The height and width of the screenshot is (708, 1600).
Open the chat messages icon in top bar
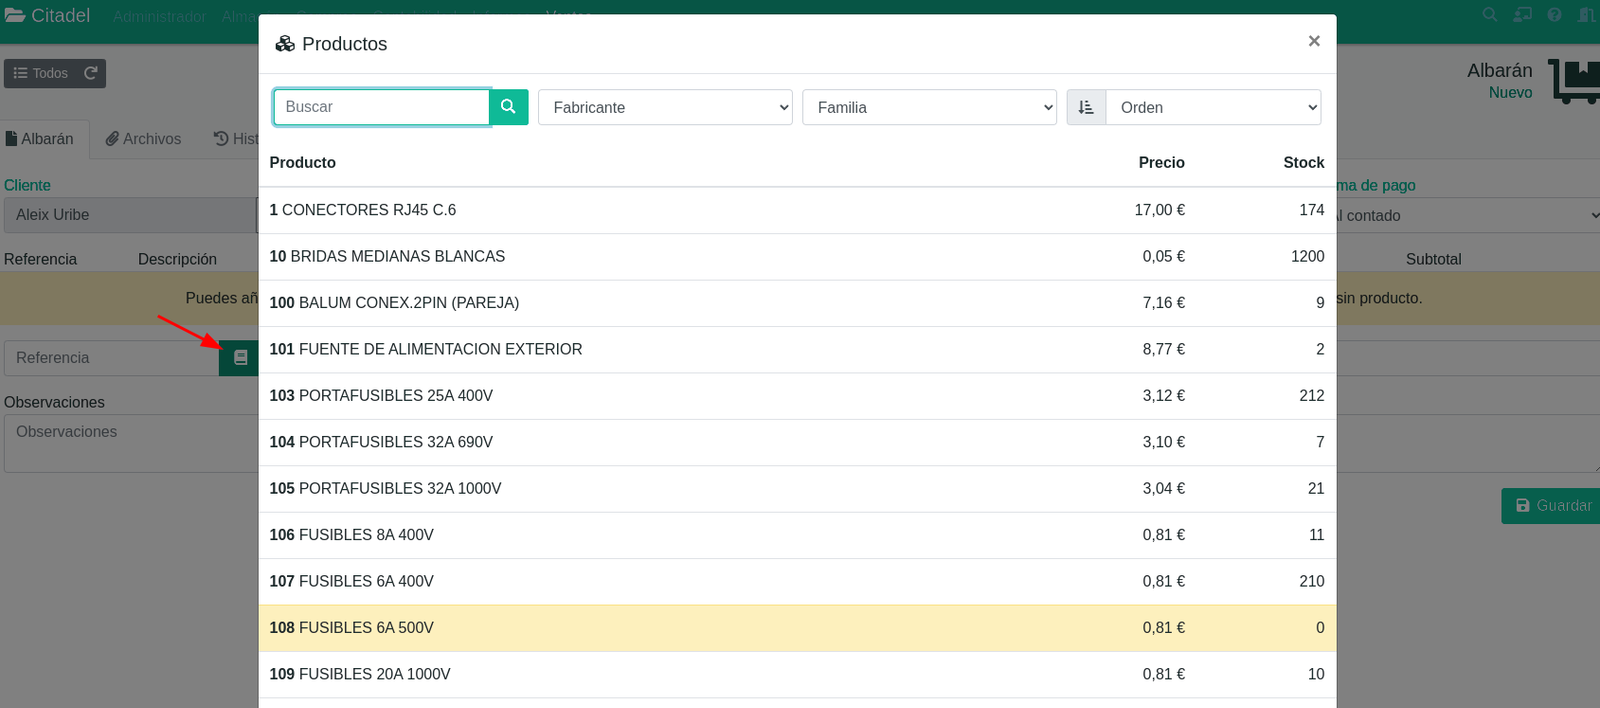click(1522, 15)
